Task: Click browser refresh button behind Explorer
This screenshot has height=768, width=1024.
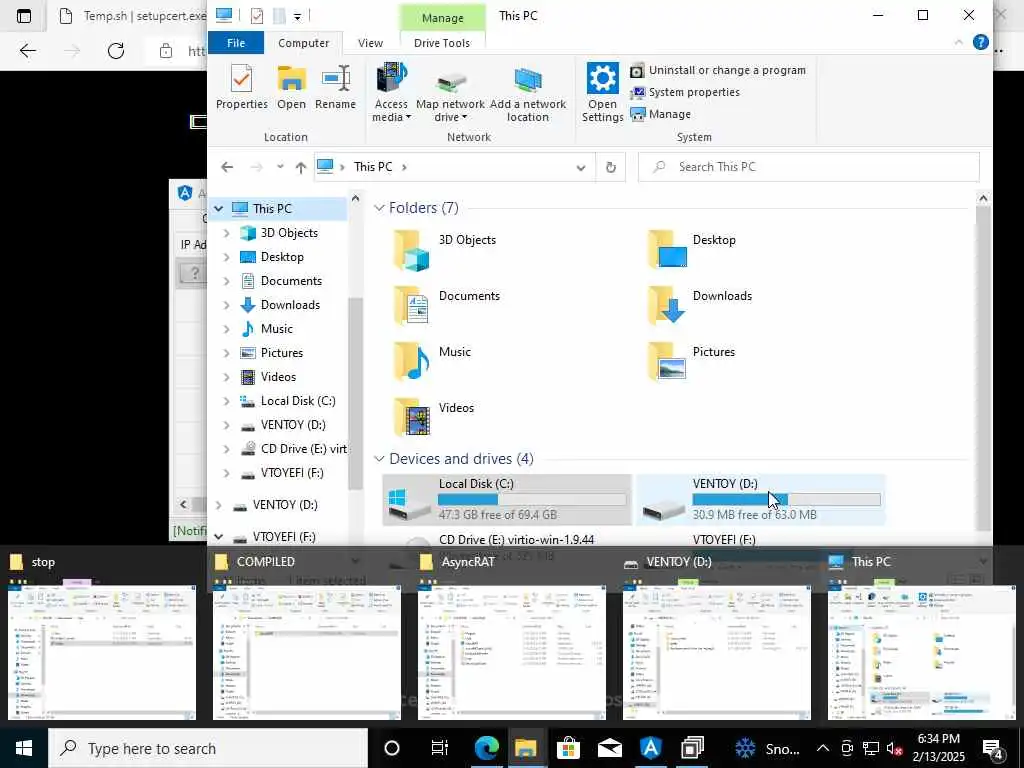Action: pyautogui.click(x=116, y=50)
